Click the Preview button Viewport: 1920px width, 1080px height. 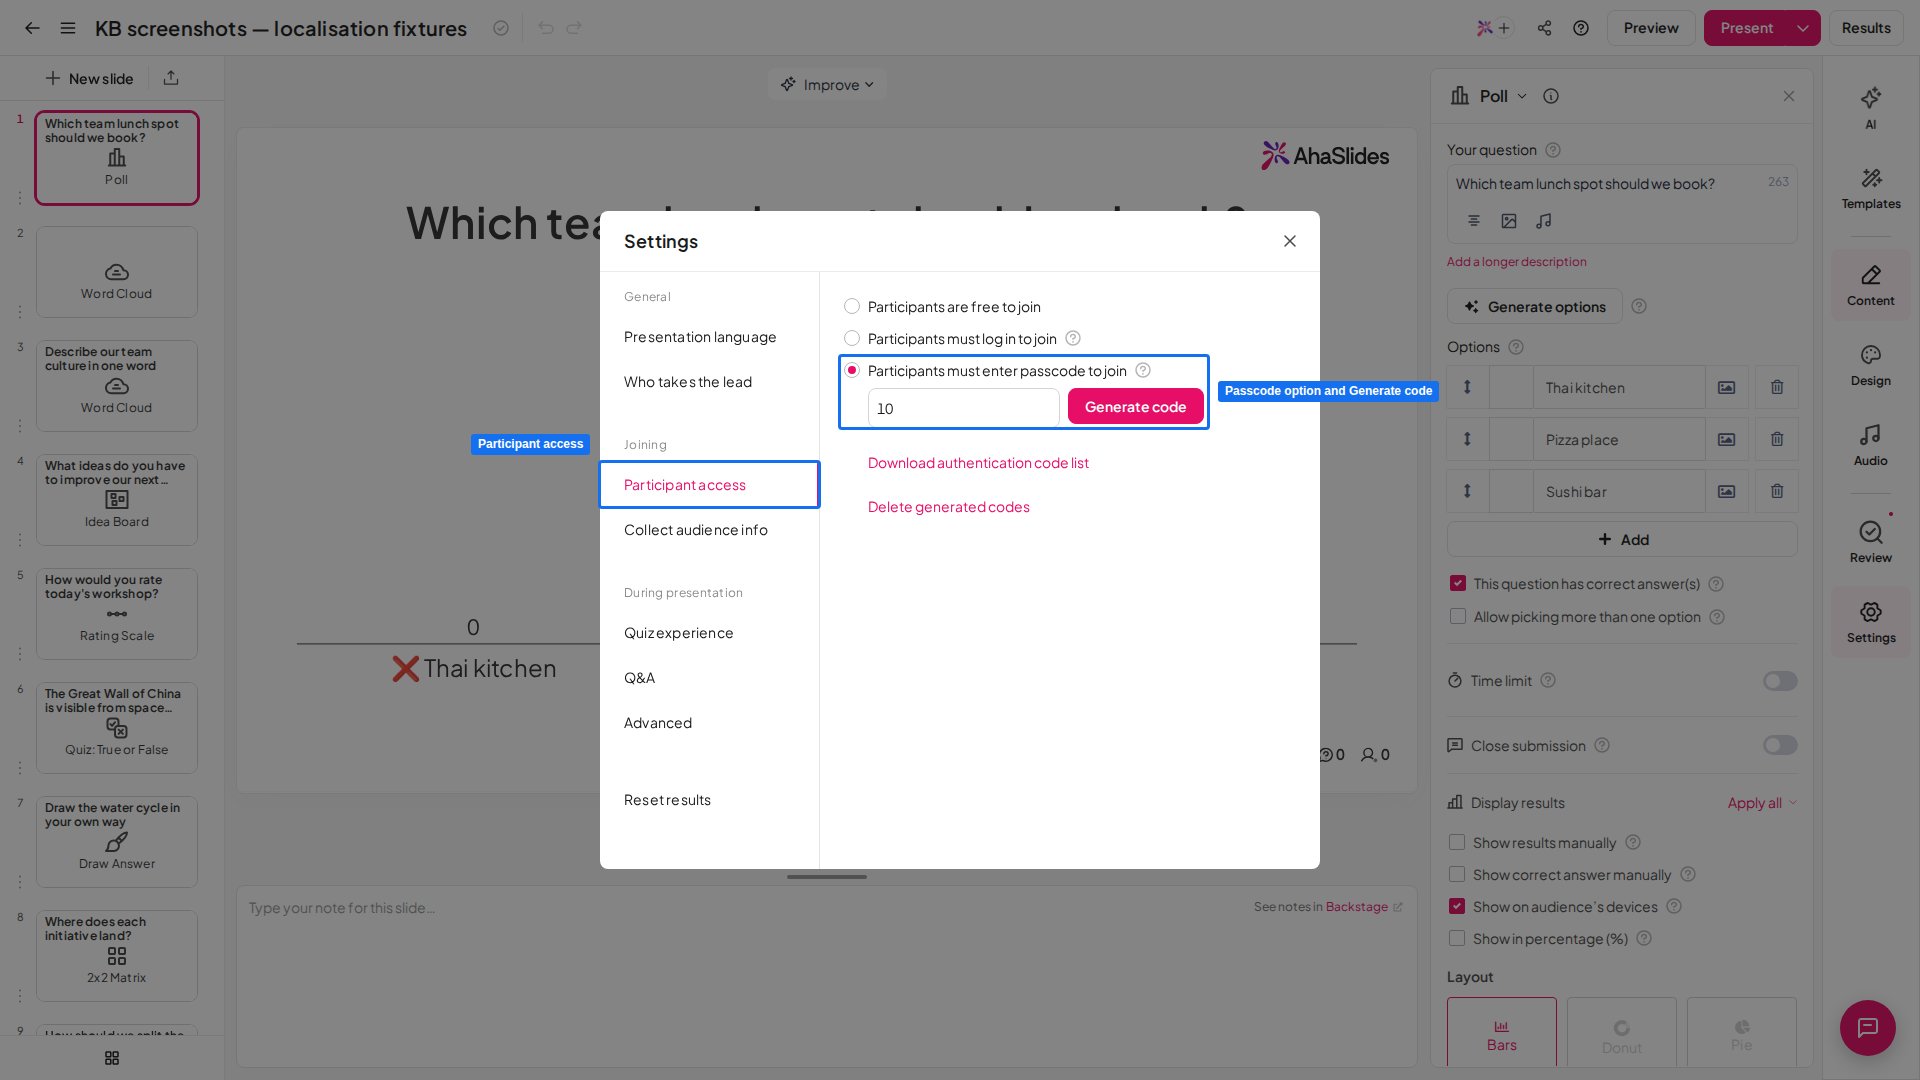[1651, 28]
